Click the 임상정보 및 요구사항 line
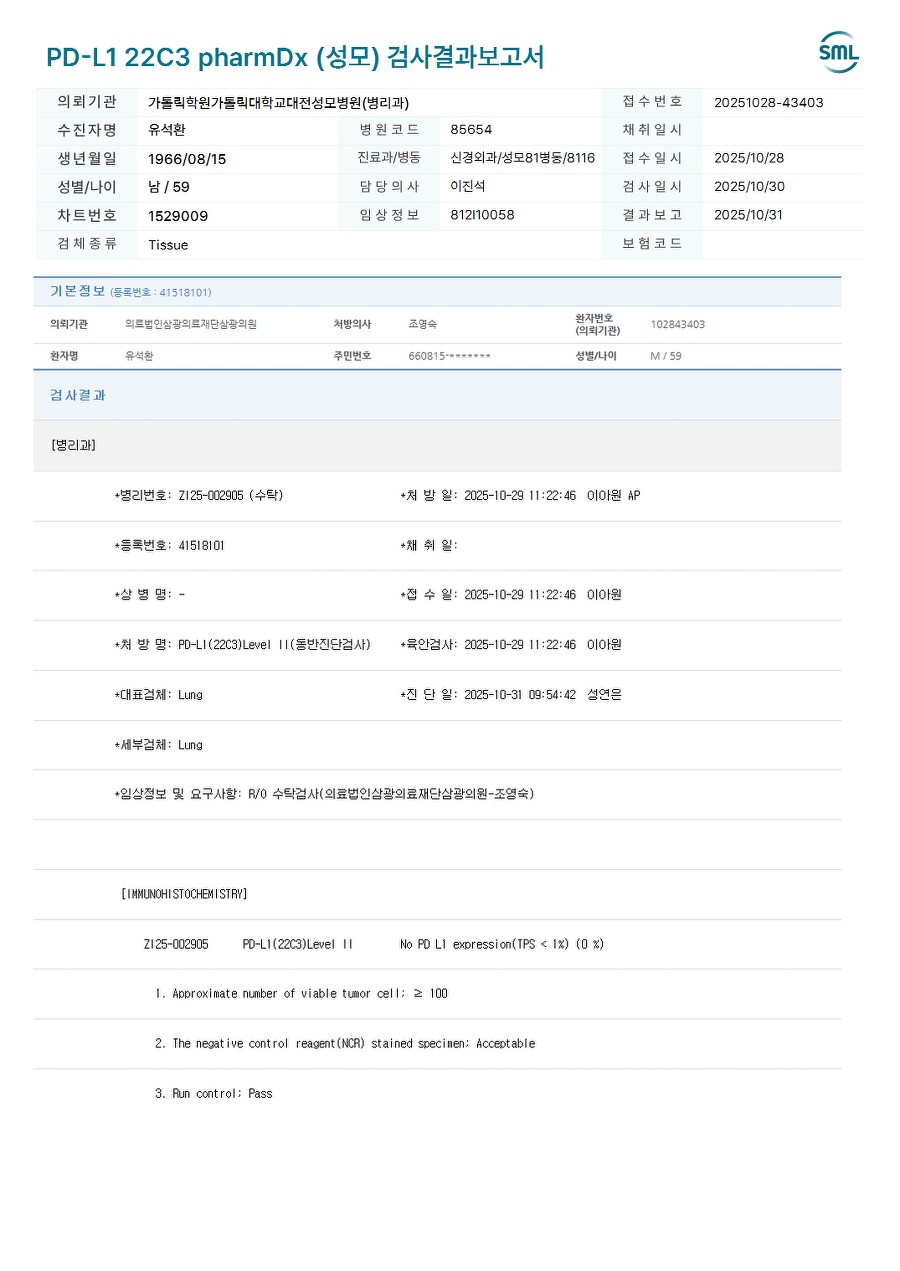The image size is (900, 1271). [324, 794]
